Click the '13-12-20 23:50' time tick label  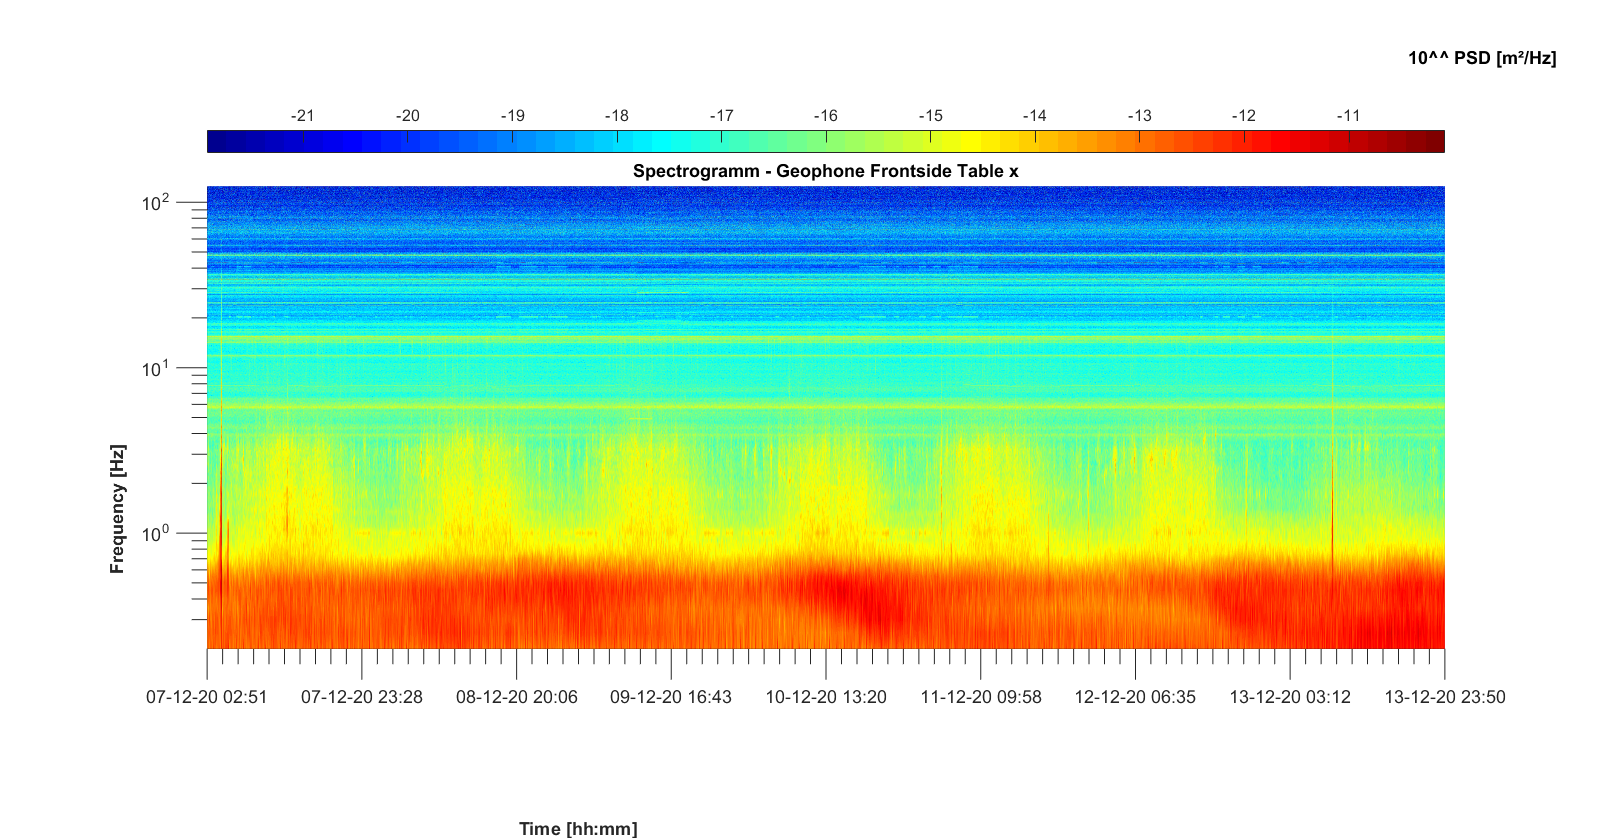click(x=1444, y=697)
